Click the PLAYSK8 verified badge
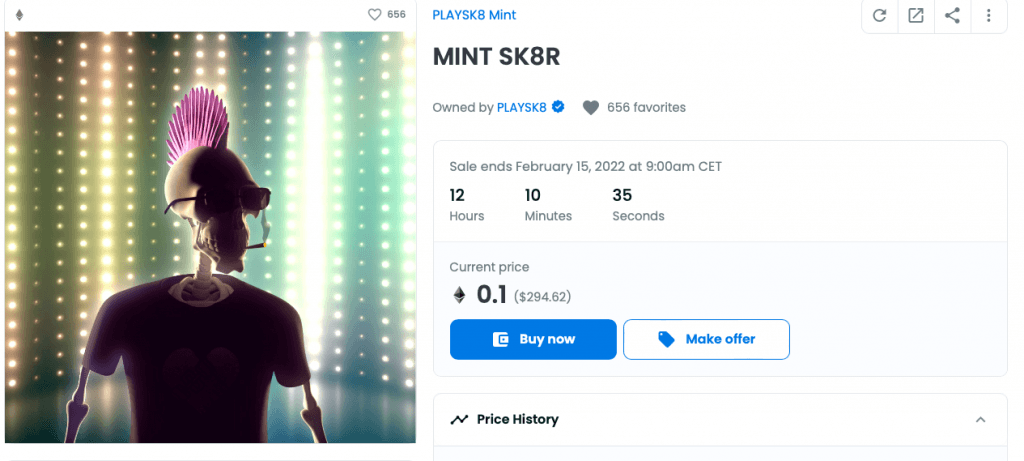 [558, 107]
